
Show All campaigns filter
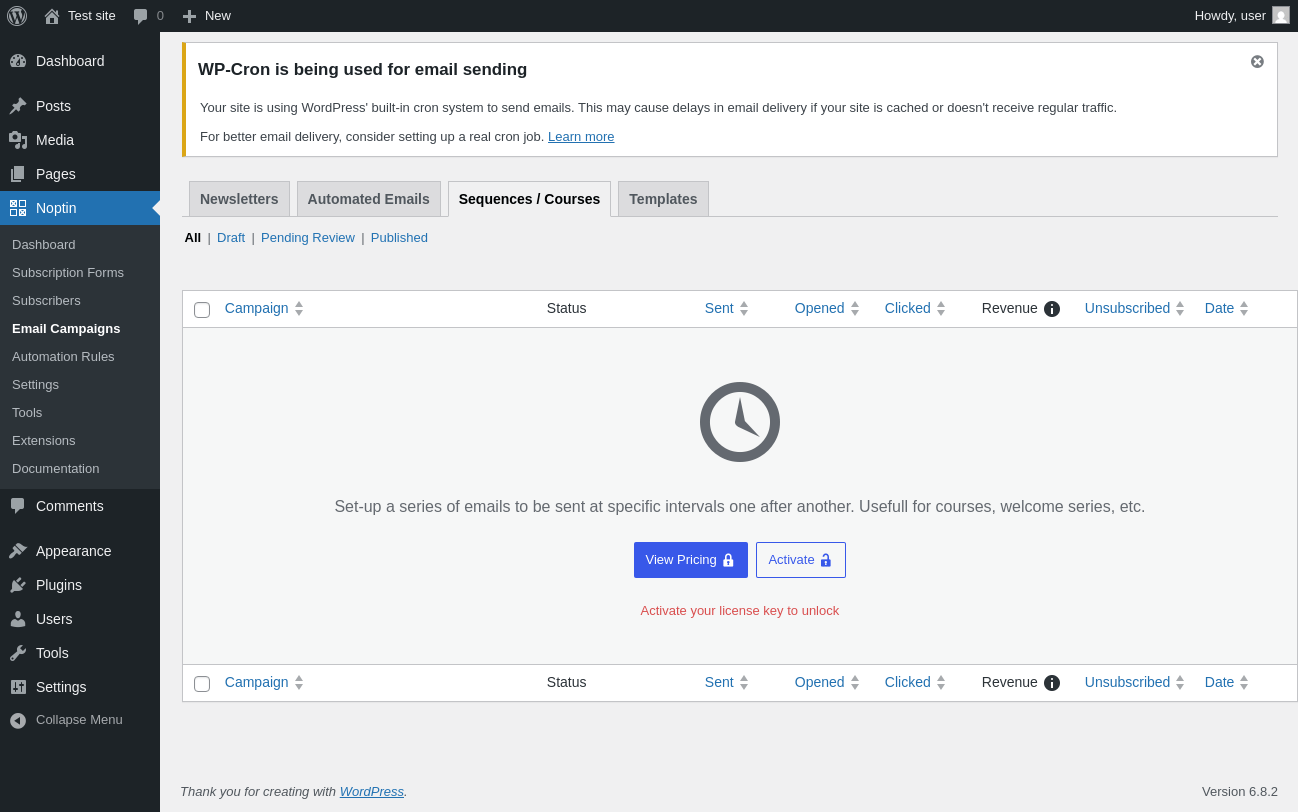[x=193, y=237]
